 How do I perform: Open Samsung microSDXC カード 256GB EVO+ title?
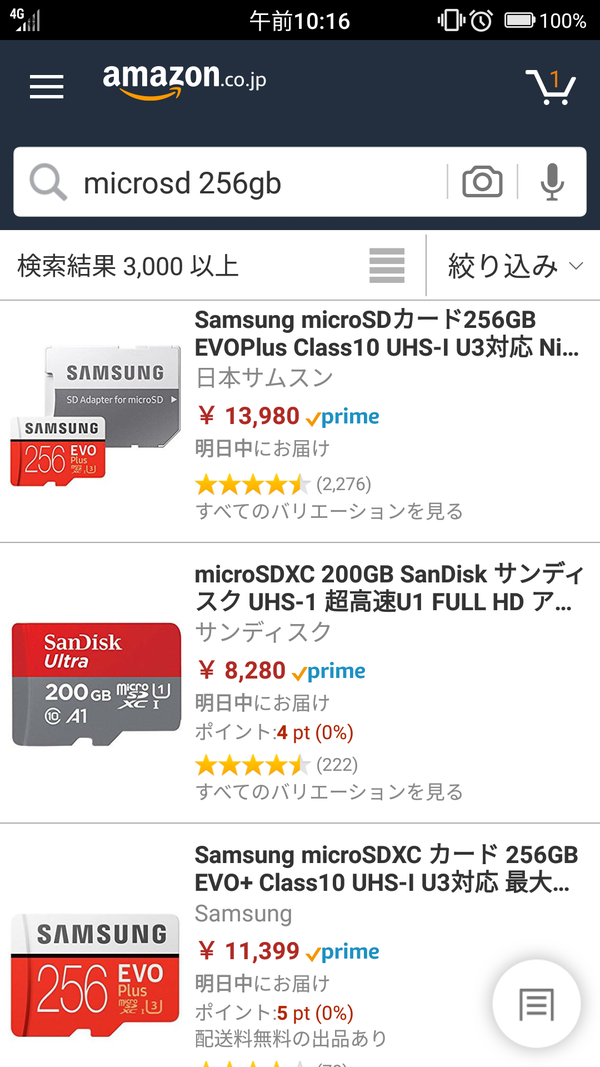386,868
